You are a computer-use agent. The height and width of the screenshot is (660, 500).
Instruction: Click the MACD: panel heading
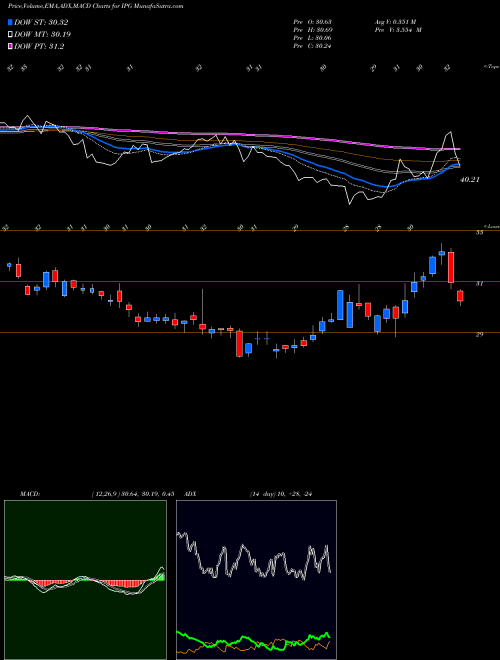tap(30, 494)
